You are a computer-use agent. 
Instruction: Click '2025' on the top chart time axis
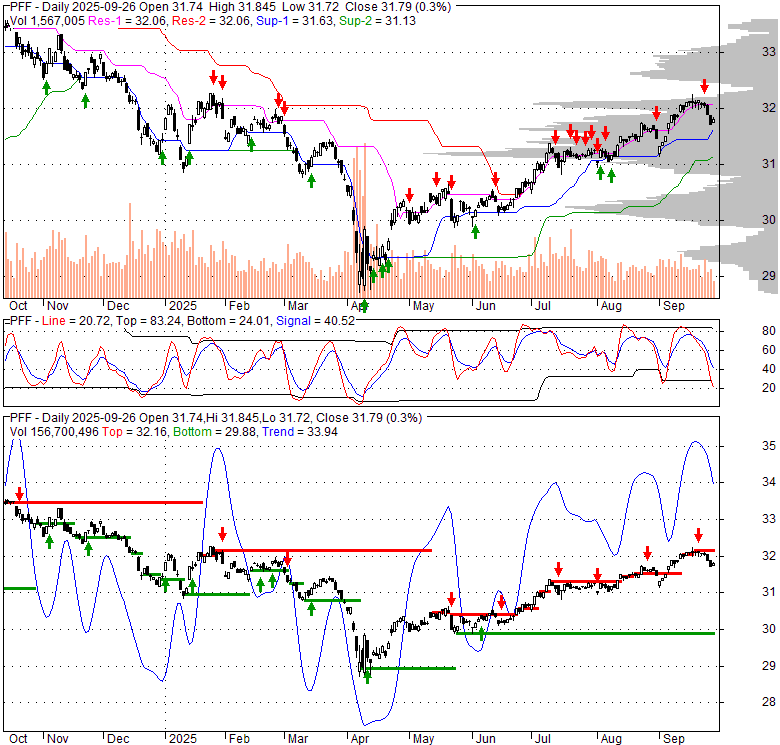point(183,306)
